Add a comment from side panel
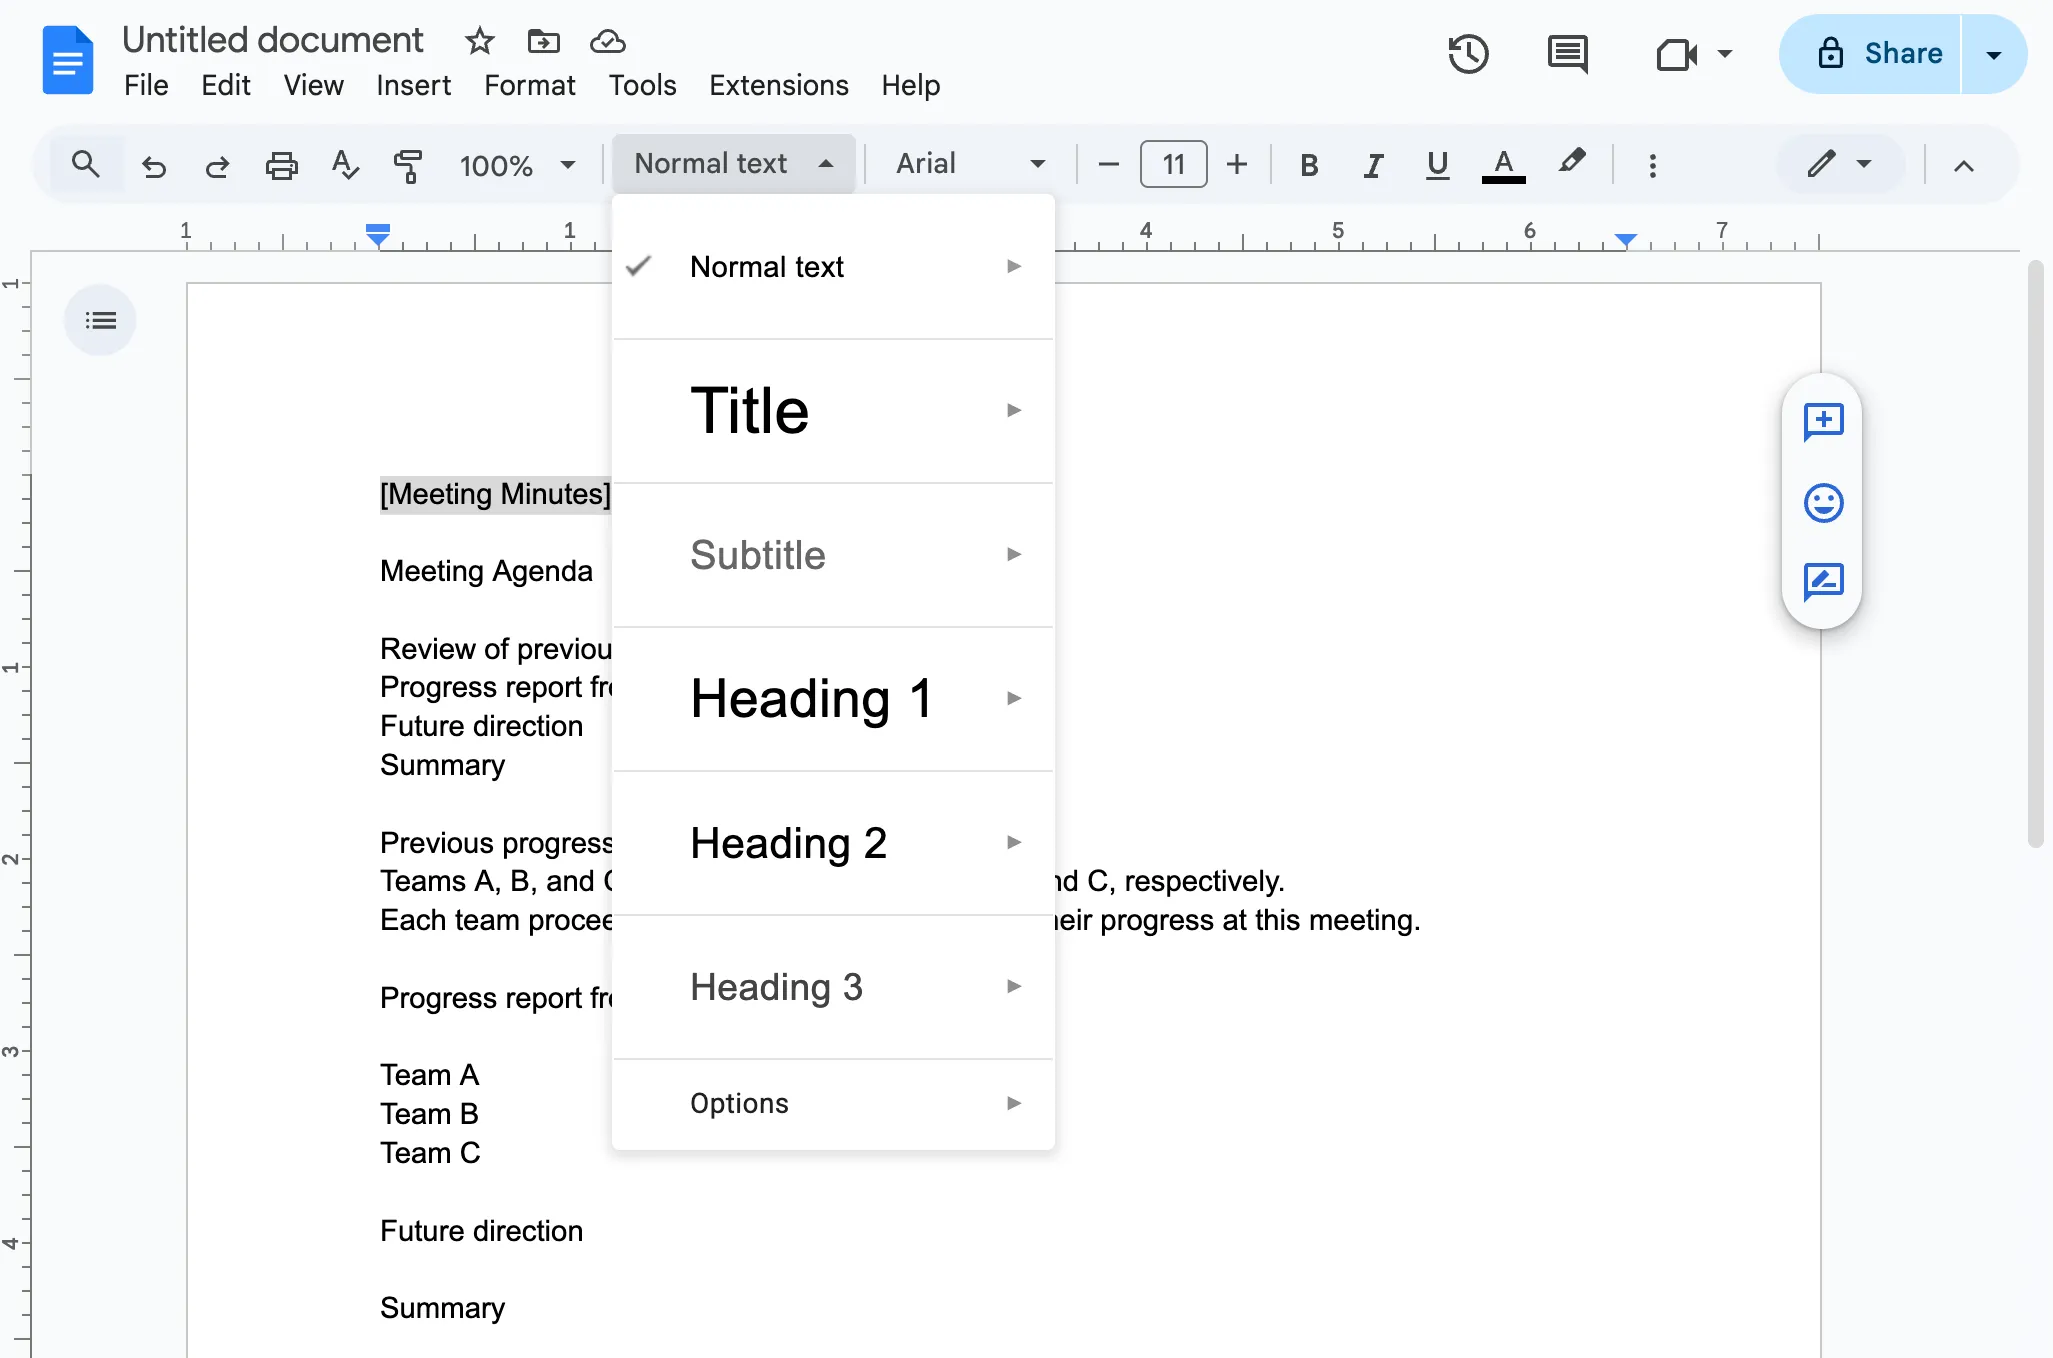The height and width of the screenshot is (1358, 2053). click(1823, 422)
